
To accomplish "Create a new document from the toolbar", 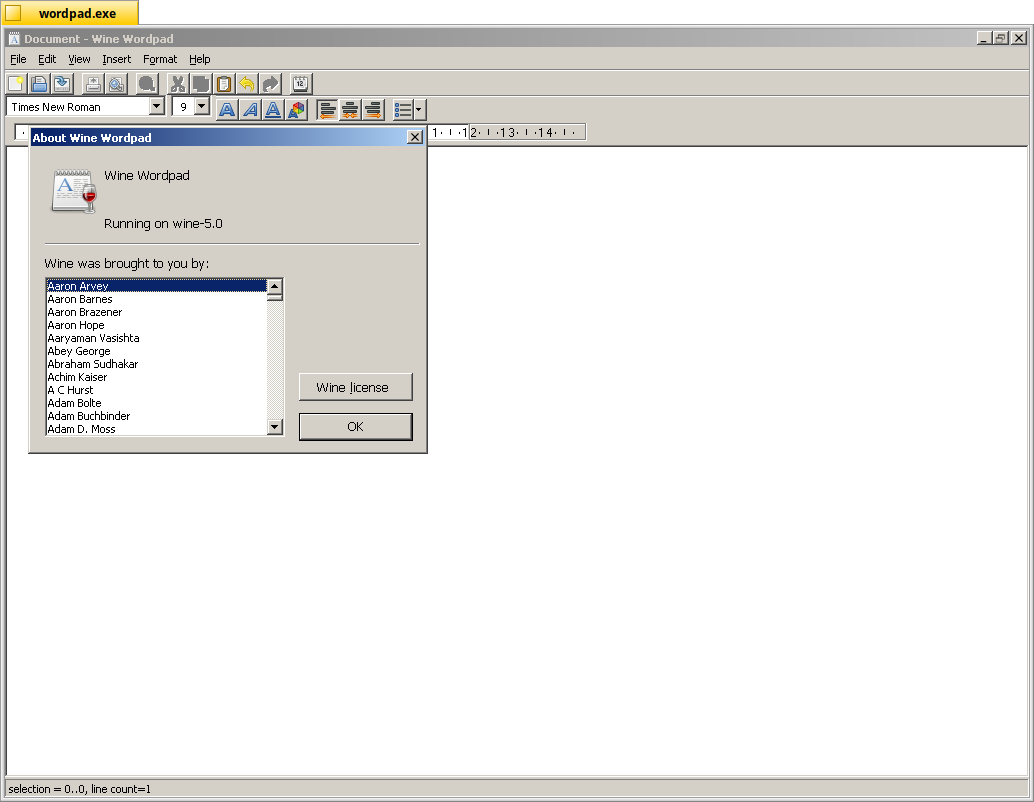I will (16, 84).
